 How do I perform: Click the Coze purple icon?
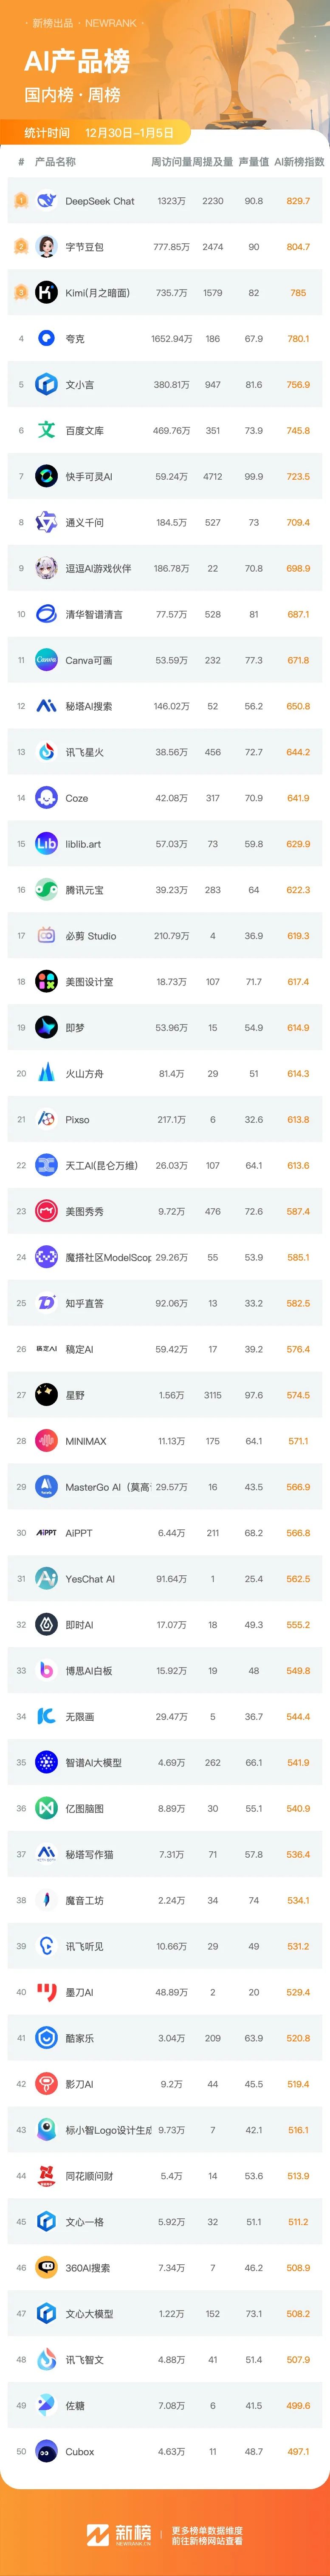pos(46,798)
